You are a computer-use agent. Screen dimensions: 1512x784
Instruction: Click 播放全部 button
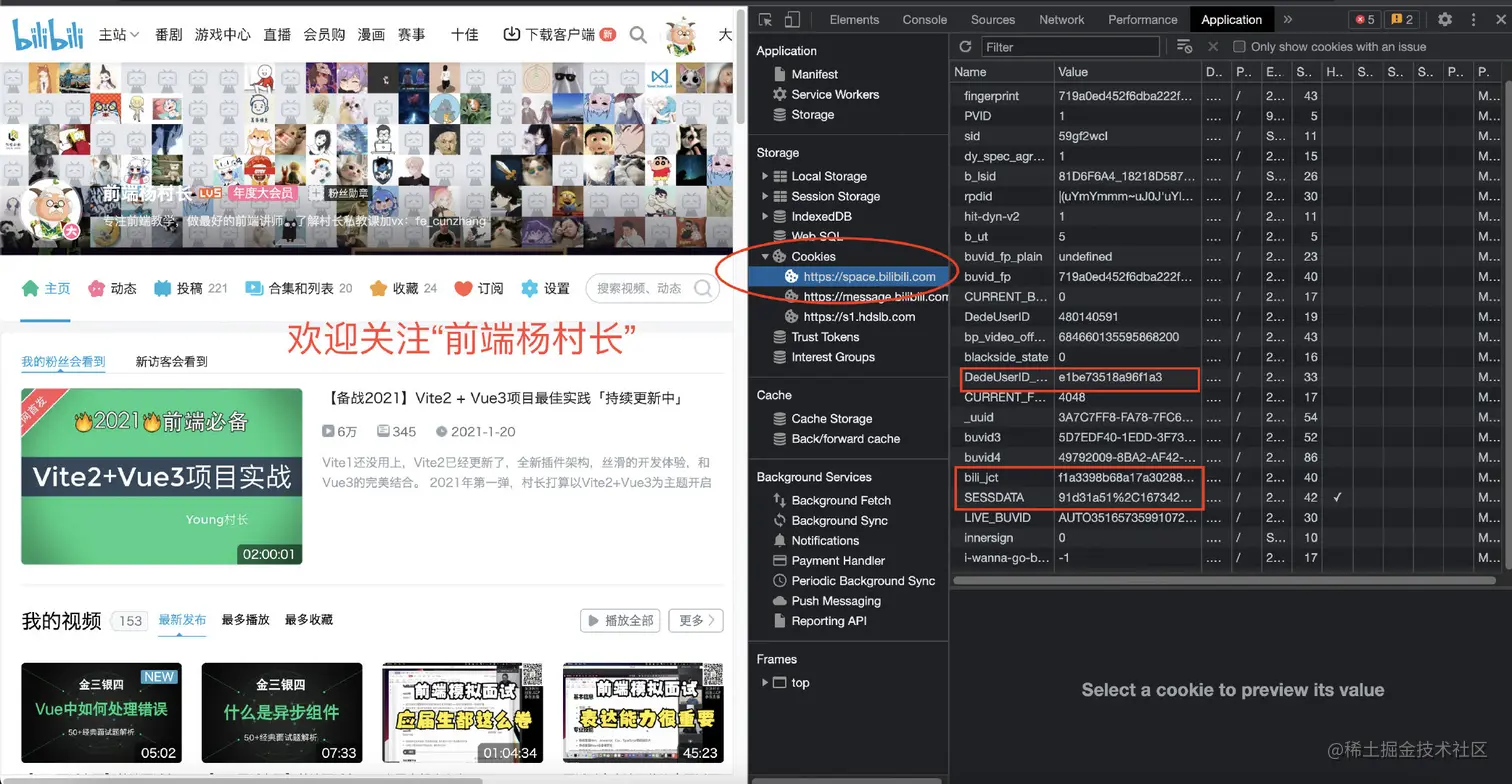[620, 620]
